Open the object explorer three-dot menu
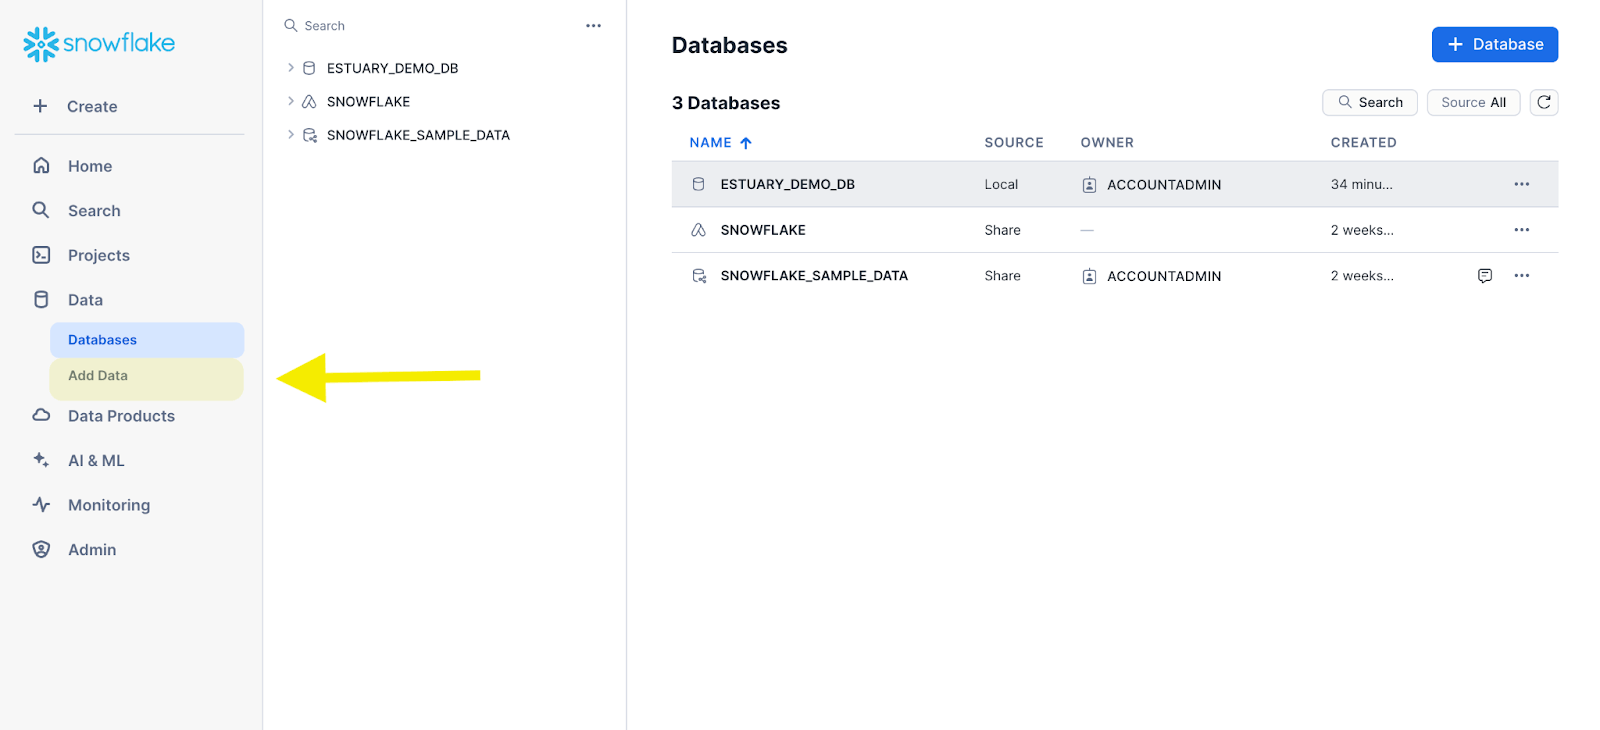This screenshot has height=730, width=1600. (x=594, y=26)
